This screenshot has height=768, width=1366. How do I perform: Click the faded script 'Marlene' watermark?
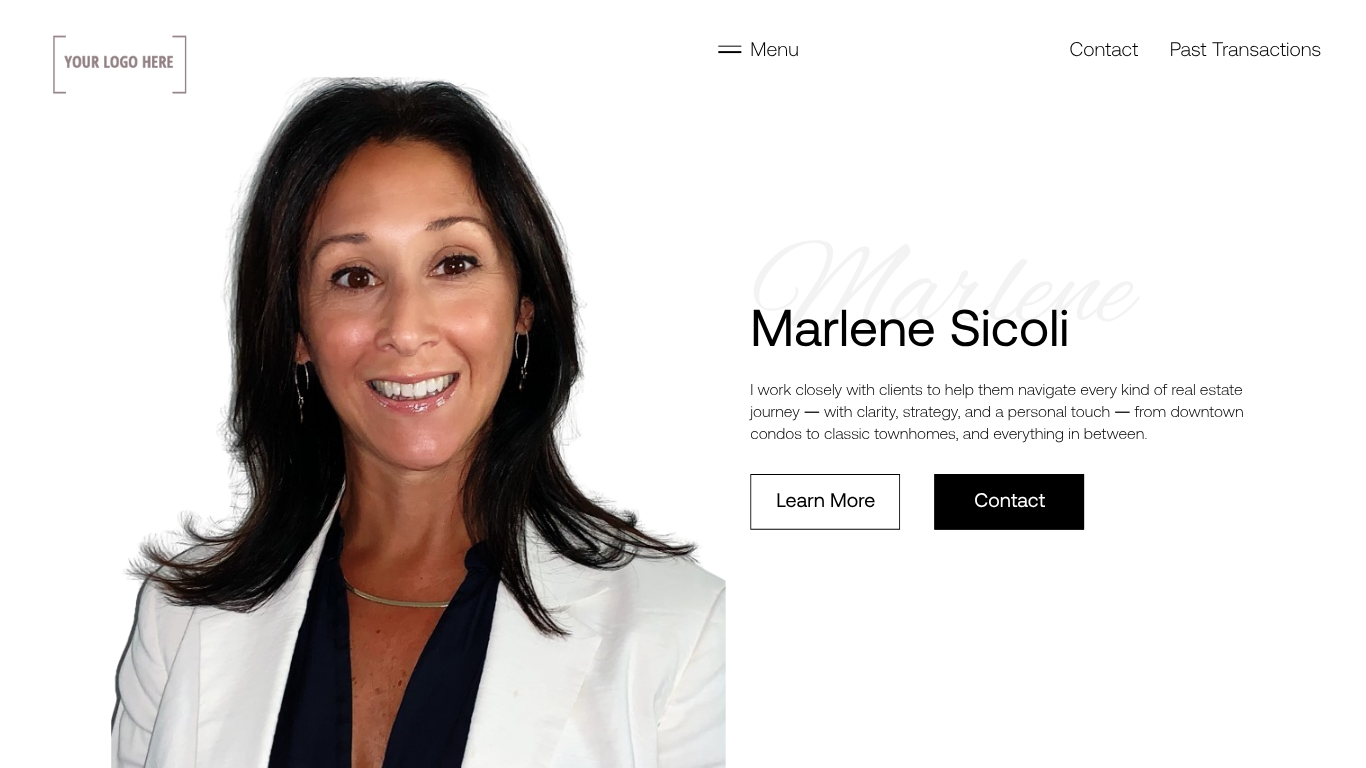tap(944, 280)
